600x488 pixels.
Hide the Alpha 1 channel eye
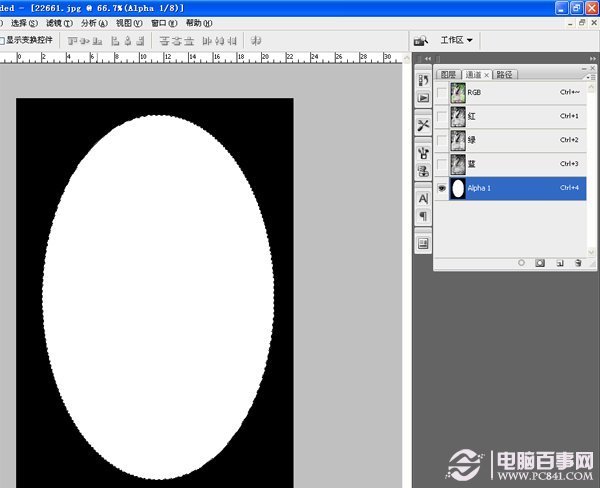443,188
